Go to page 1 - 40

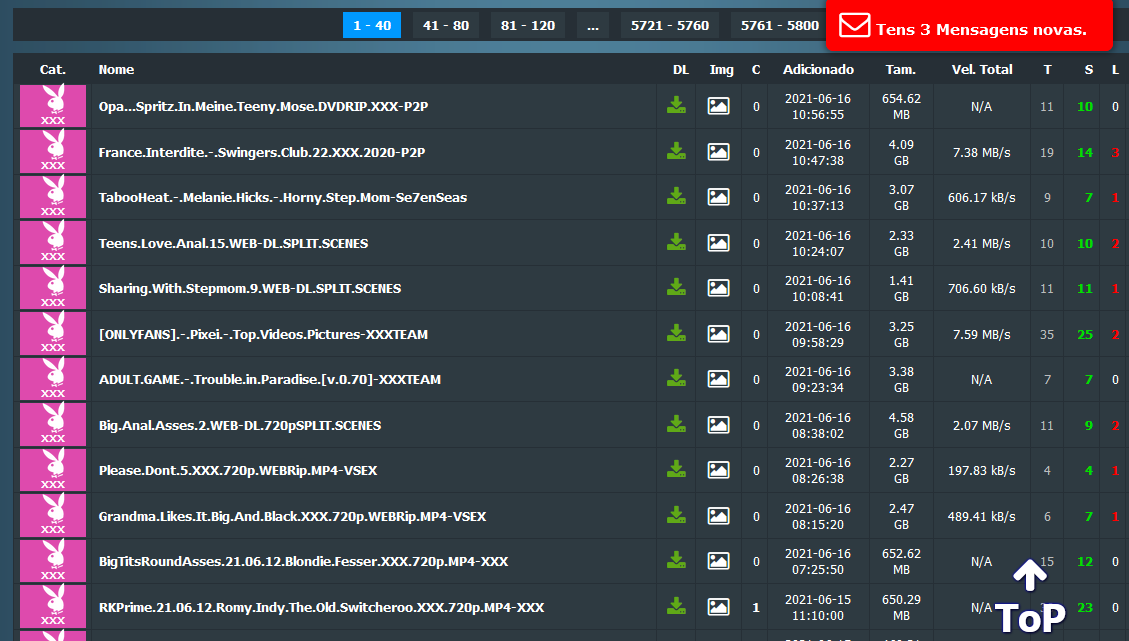[372, 25]
